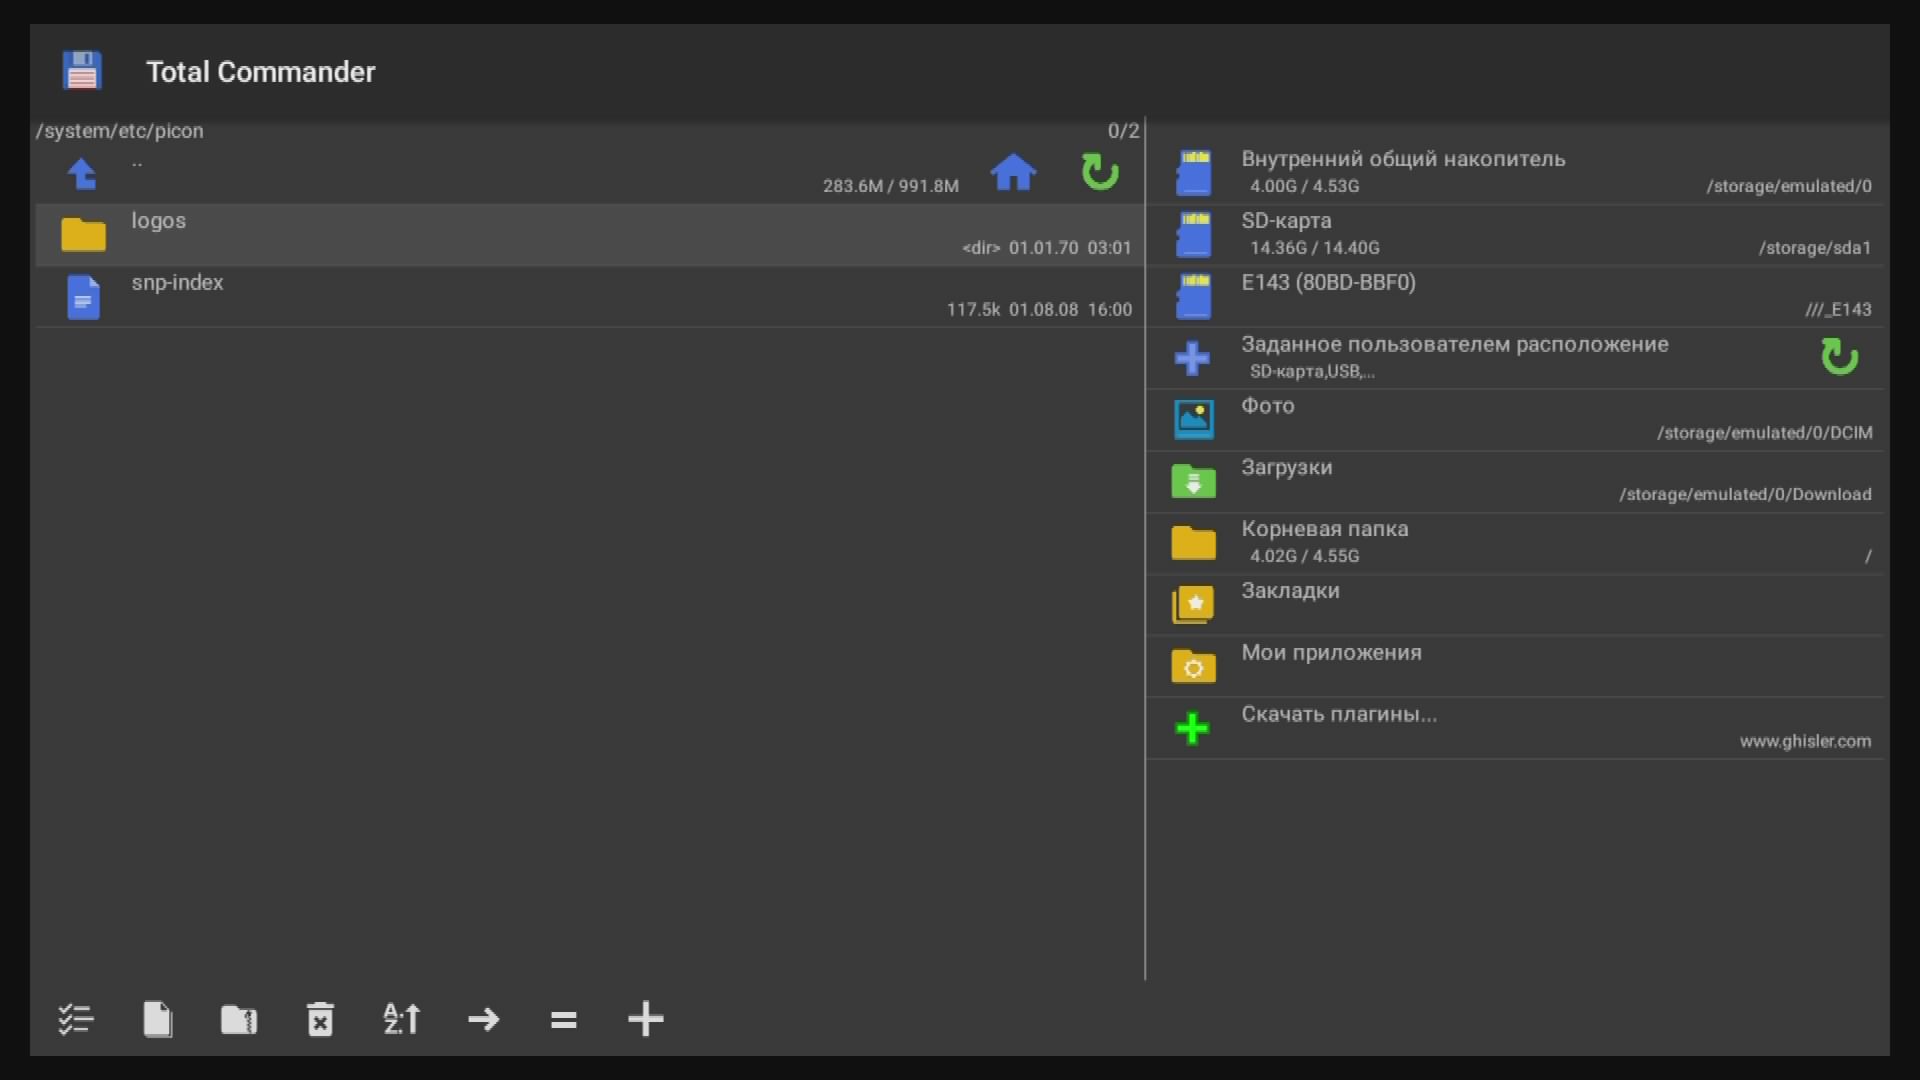Click the /storage/sda1 path text

point(1815,248)
